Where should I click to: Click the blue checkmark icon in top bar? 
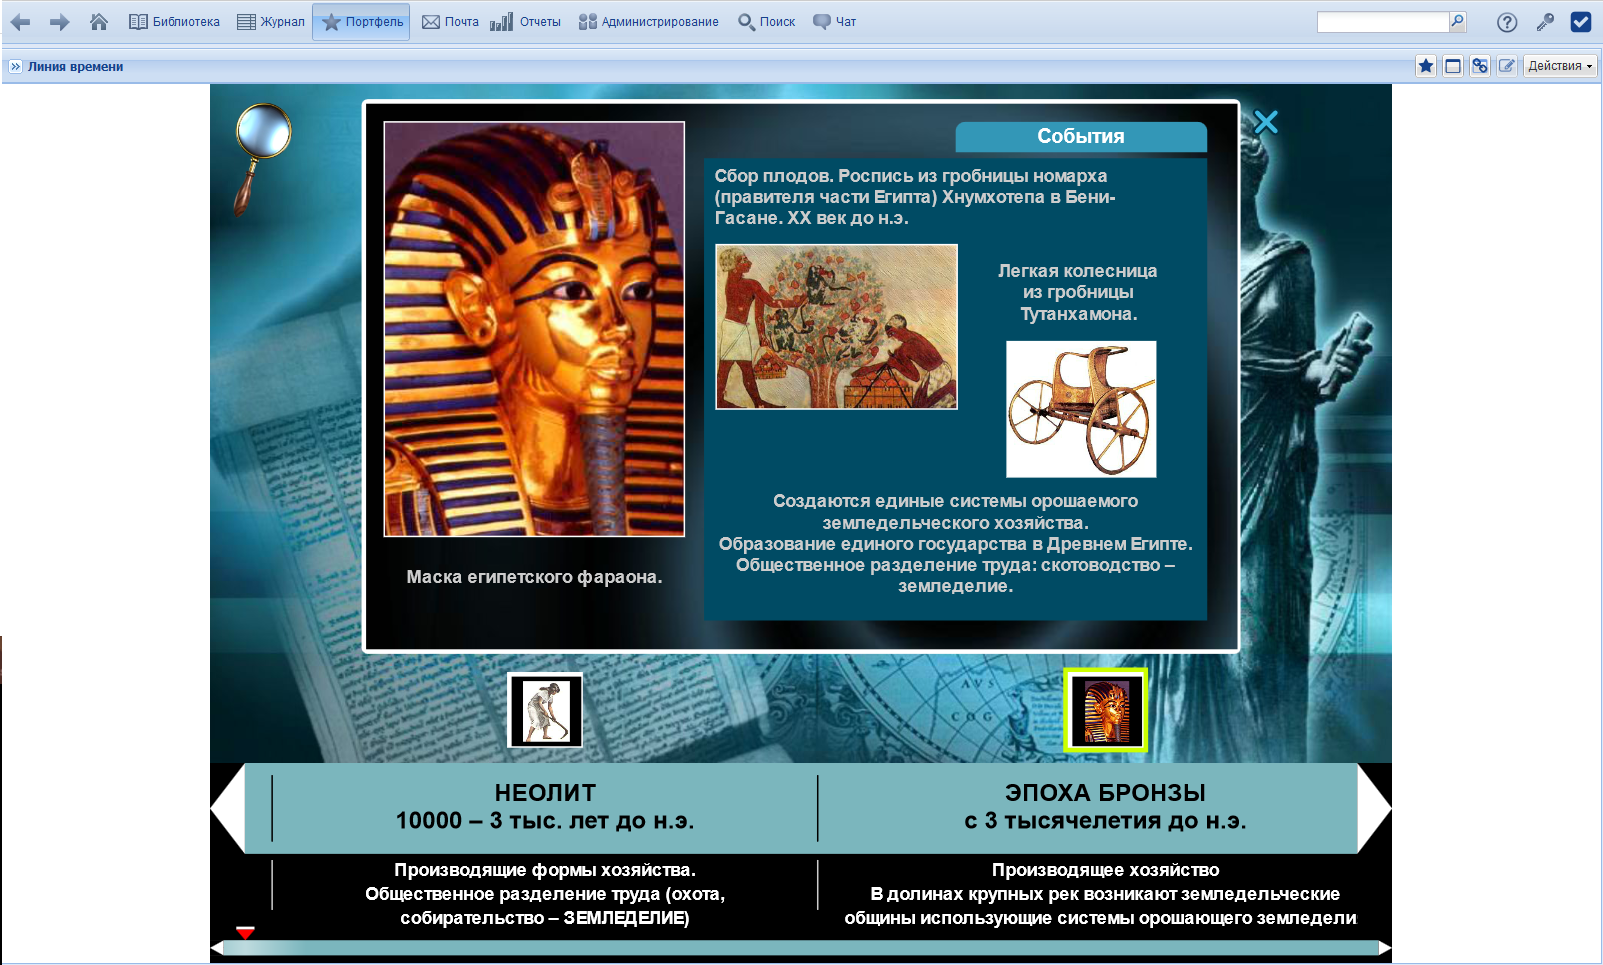1581,22
